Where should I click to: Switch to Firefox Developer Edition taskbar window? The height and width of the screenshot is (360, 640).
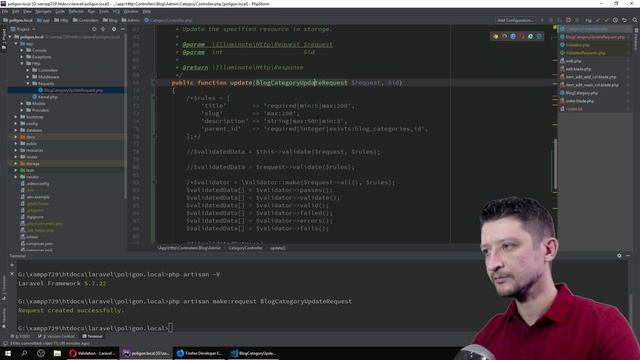pos(199,353)
